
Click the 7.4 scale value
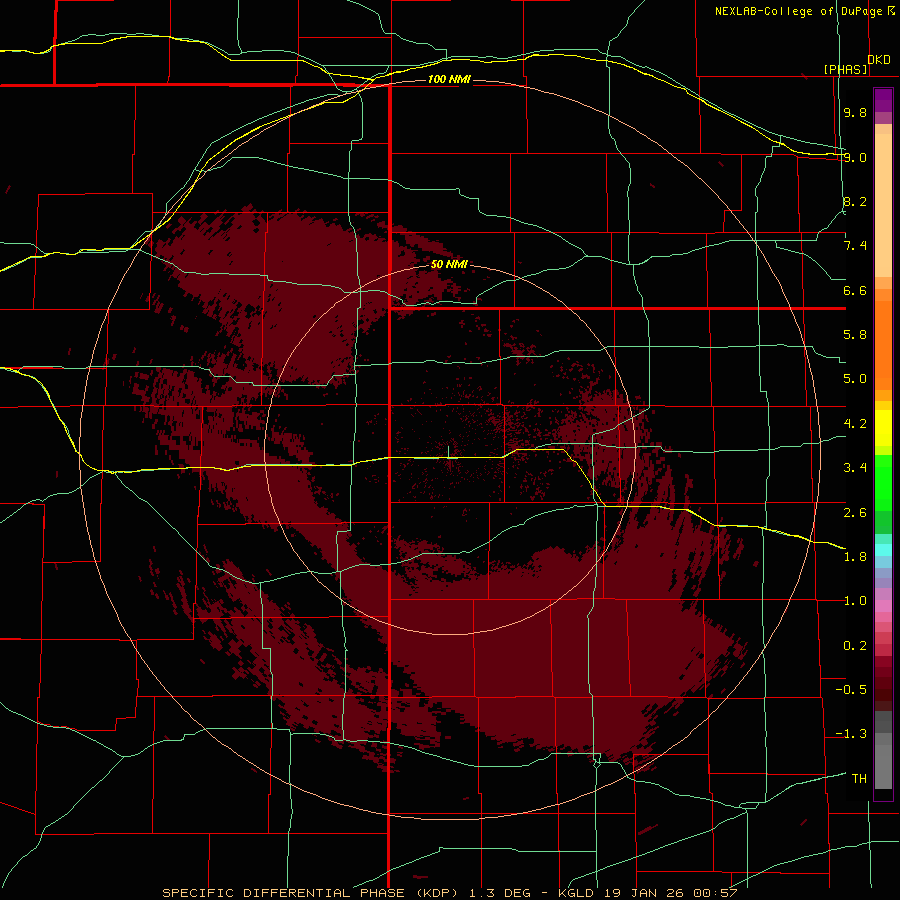pyautogui.click(x=855, y=246)
